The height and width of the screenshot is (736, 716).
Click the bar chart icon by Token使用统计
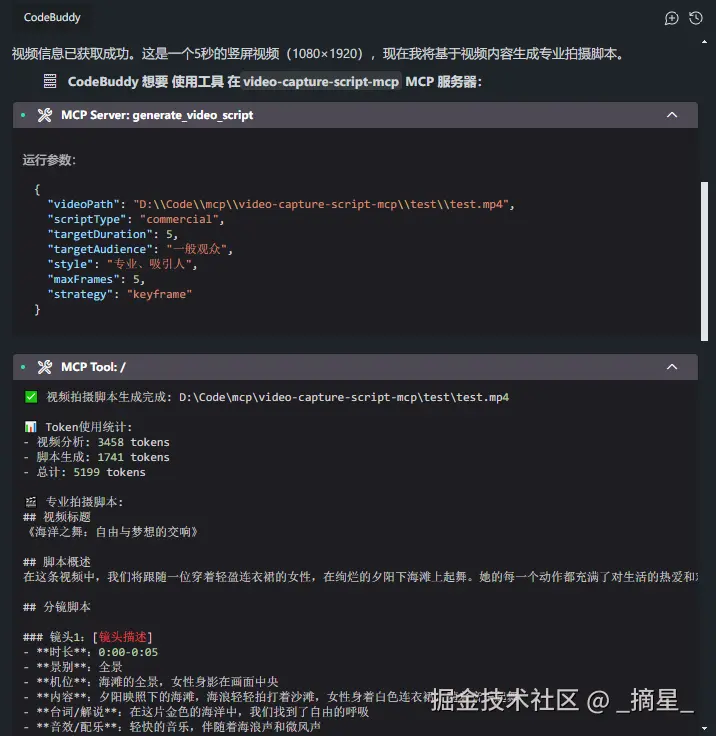tap(31, 427)
